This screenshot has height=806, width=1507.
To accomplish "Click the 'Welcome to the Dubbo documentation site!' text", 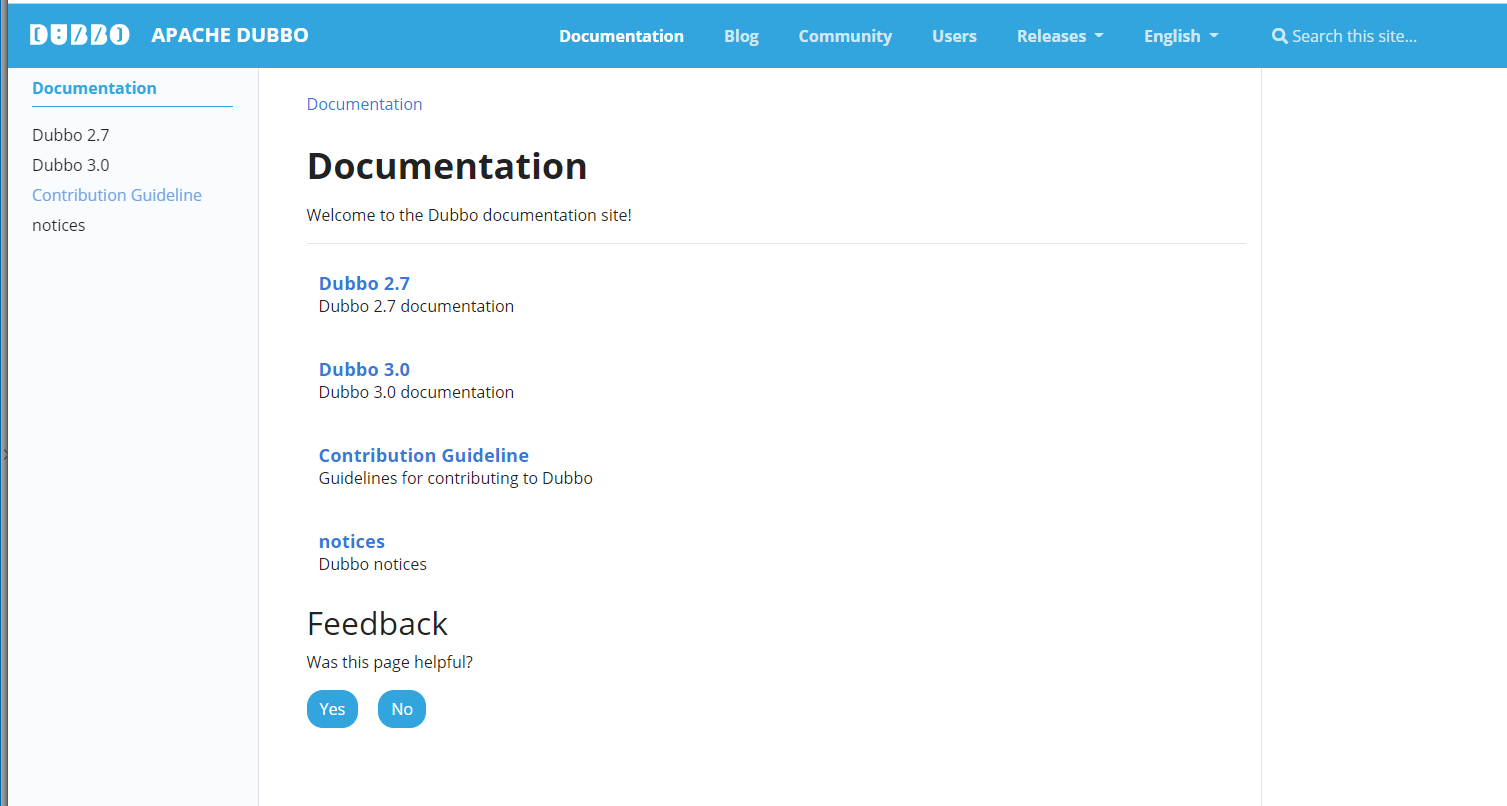I will 469,215.
